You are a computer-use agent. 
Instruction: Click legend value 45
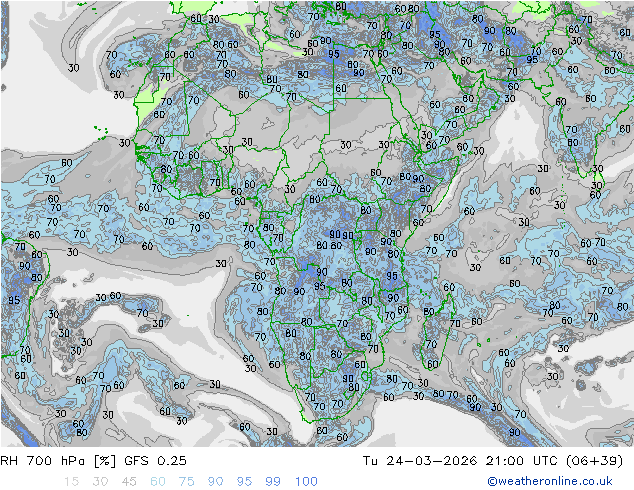(x=129, y=481)
